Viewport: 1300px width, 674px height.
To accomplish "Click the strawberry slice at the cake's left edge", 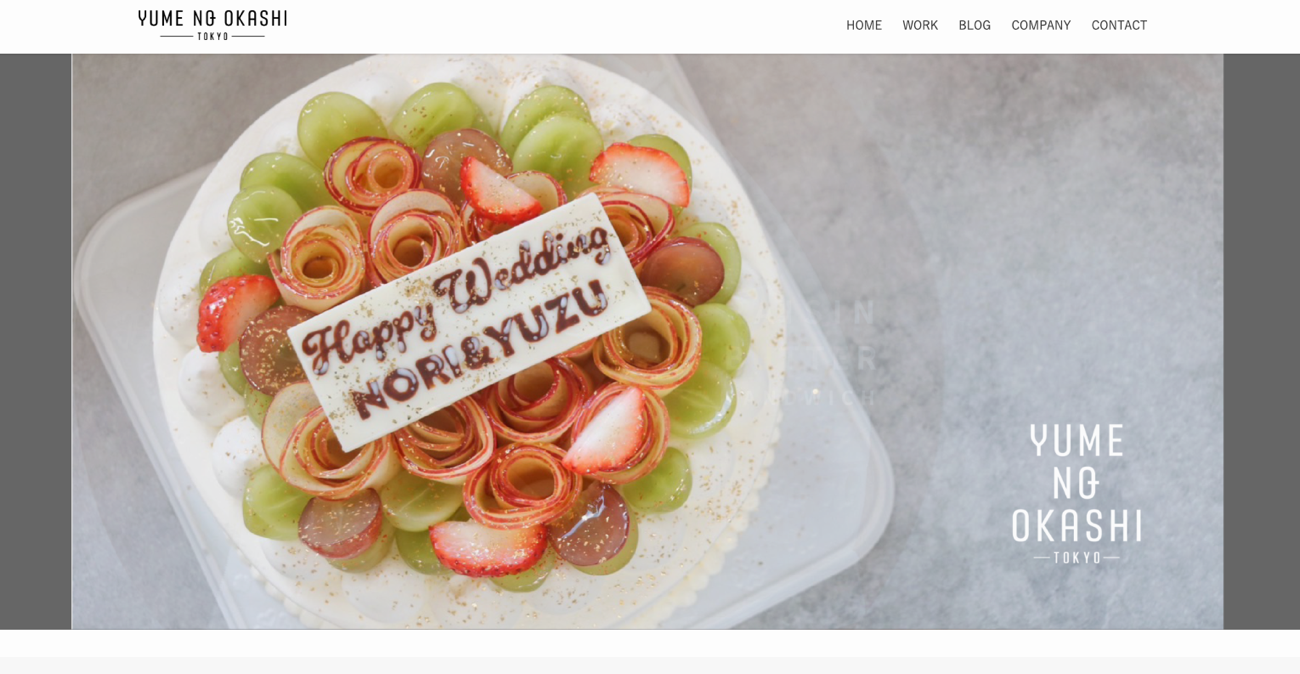I will tap(236, 312).
